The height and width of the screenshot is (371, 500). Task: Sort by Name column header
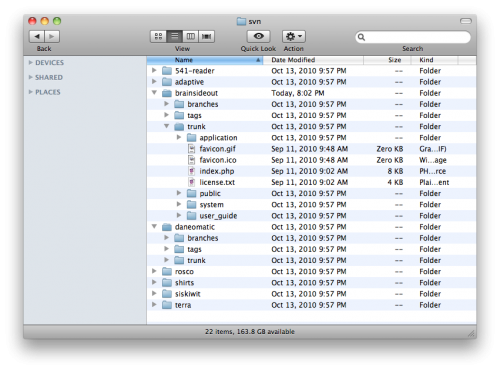(x=205, y=60)
